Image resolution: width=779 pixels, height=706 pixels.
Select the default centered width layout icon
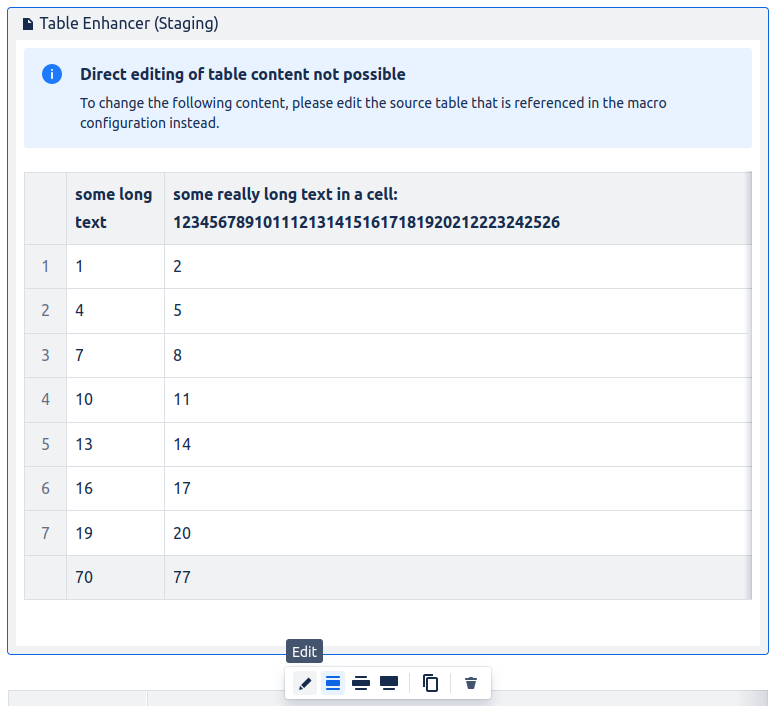click(x=333, y=683)
